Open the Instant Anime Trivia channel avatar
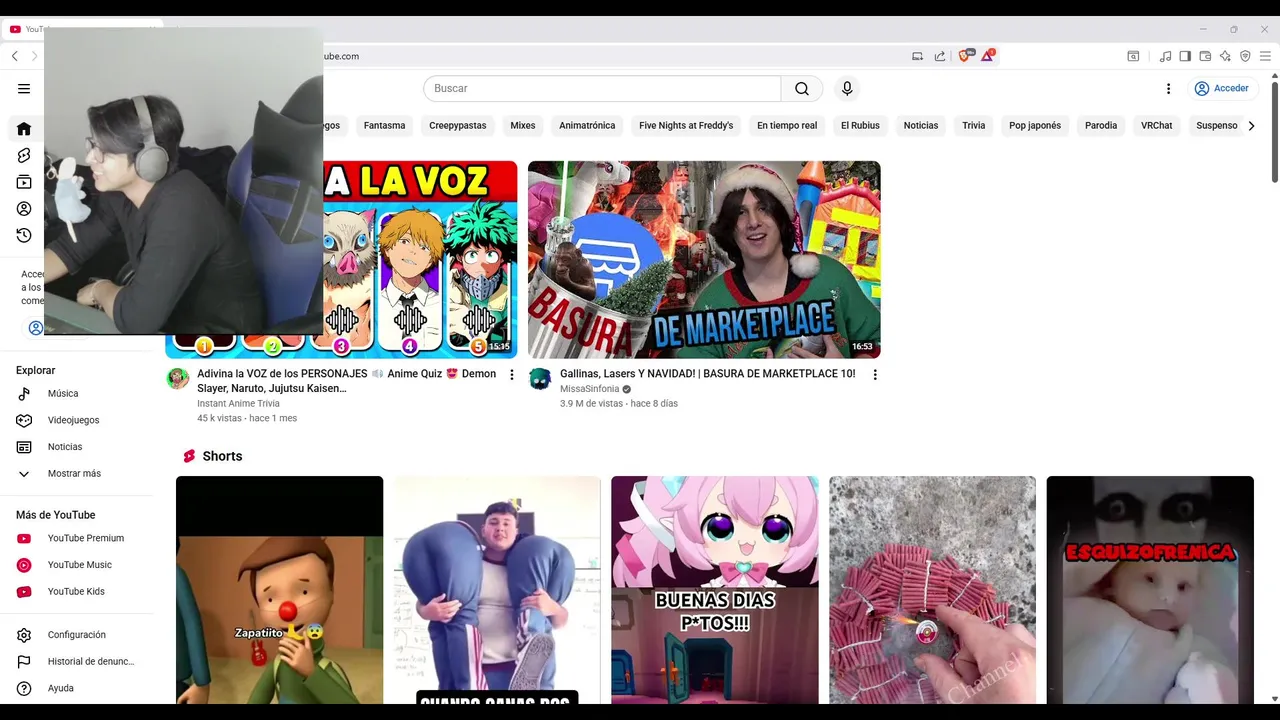This screenshot has height=720, width=1280. (x=178, y=378)
